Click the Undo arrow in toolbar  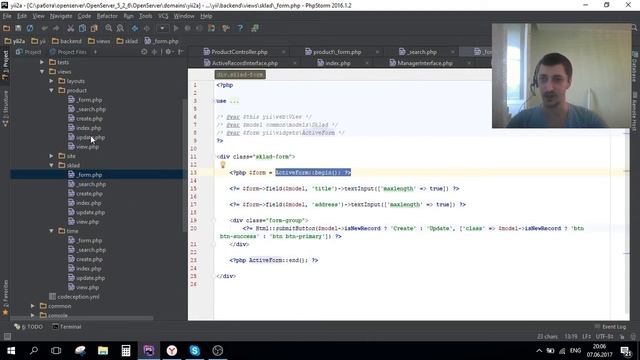44,28
